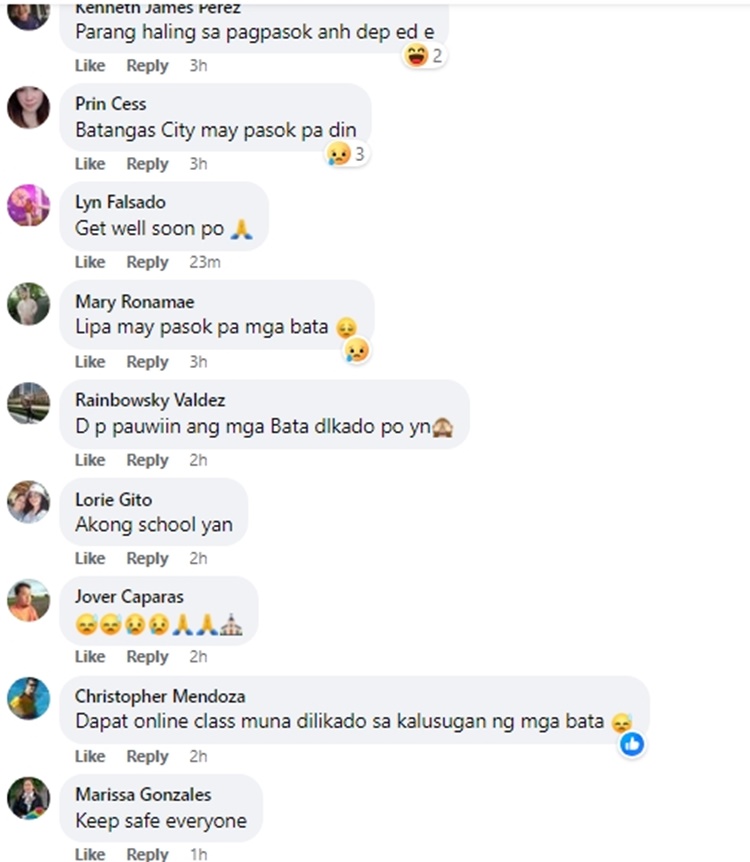
Task: Click the crying reaction on Mary Ronamae's comment
Action: [357, 350]
